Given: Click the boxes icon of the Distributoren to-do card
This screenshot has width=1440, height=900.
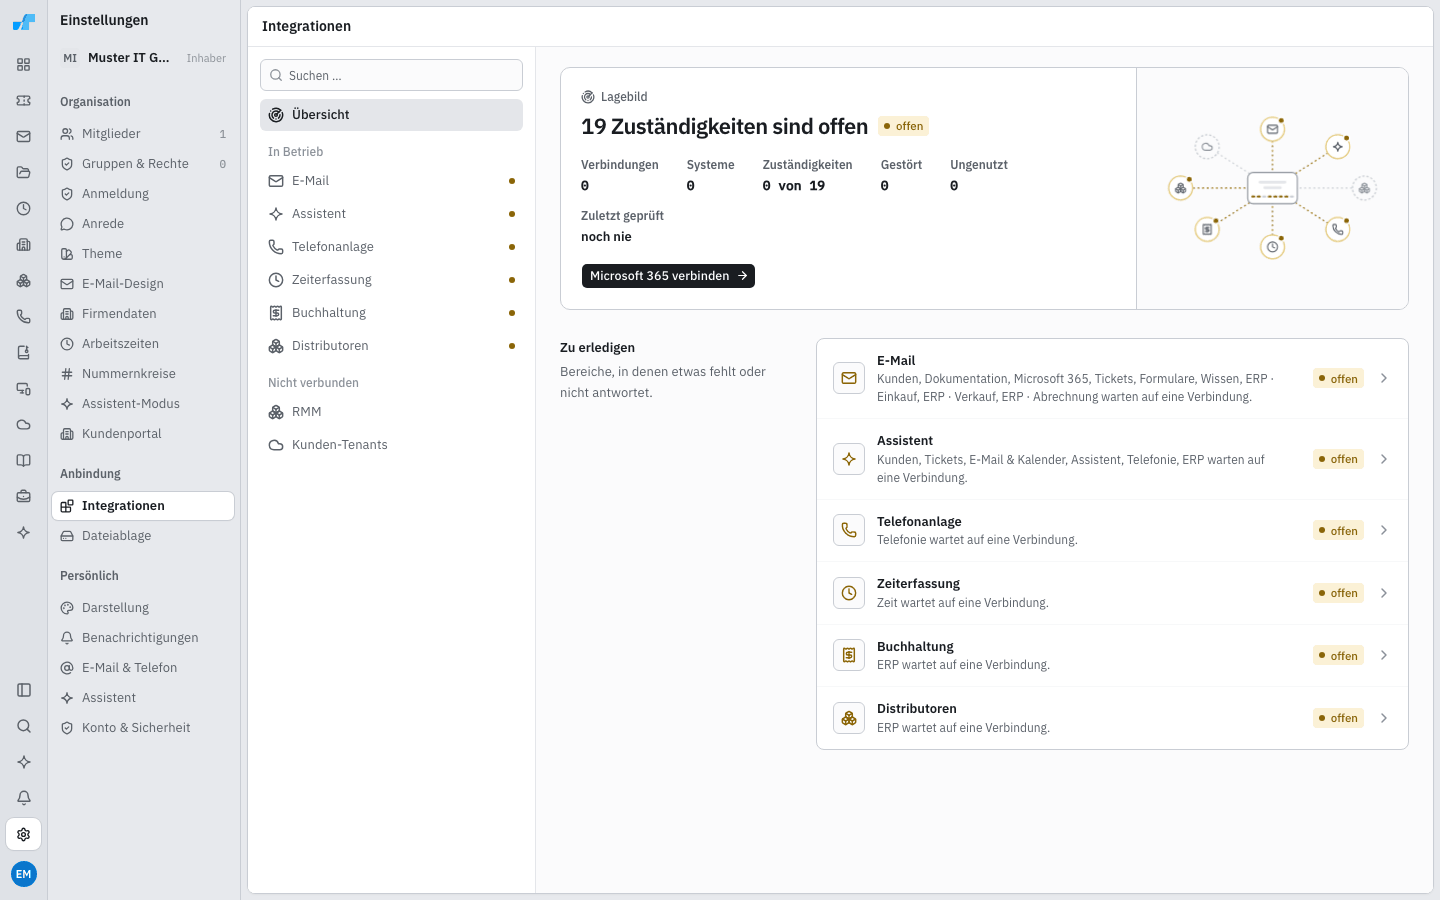Looking at the screenshot, I should [849, 718].
